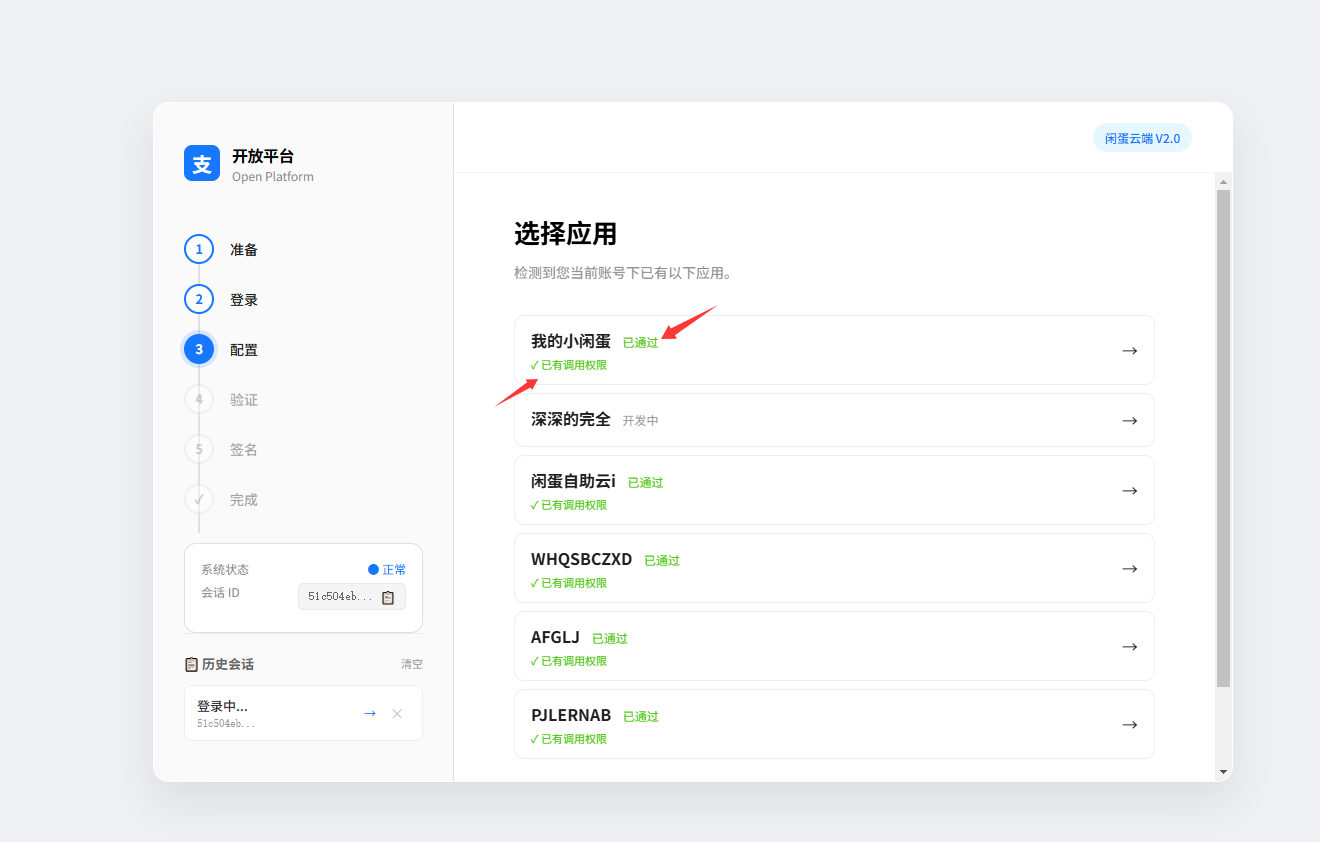1320x842 pixels.
Task: Click the scroll down arrow of app list
Action: coord(1223,772)
